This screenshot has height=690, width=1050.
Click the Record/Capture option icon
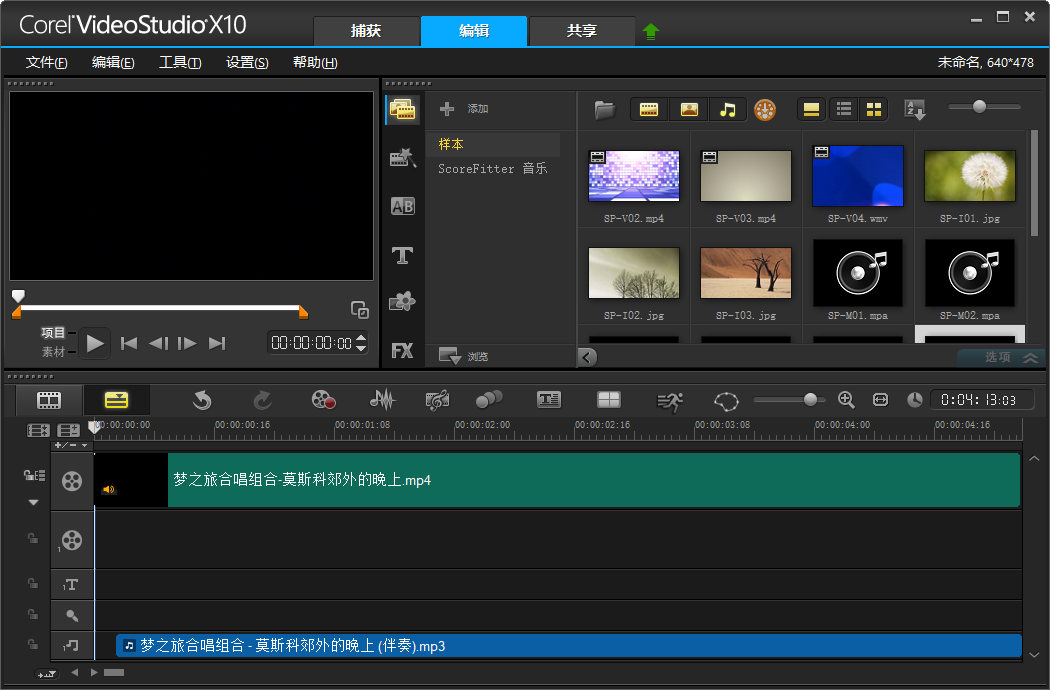[323, 400]
